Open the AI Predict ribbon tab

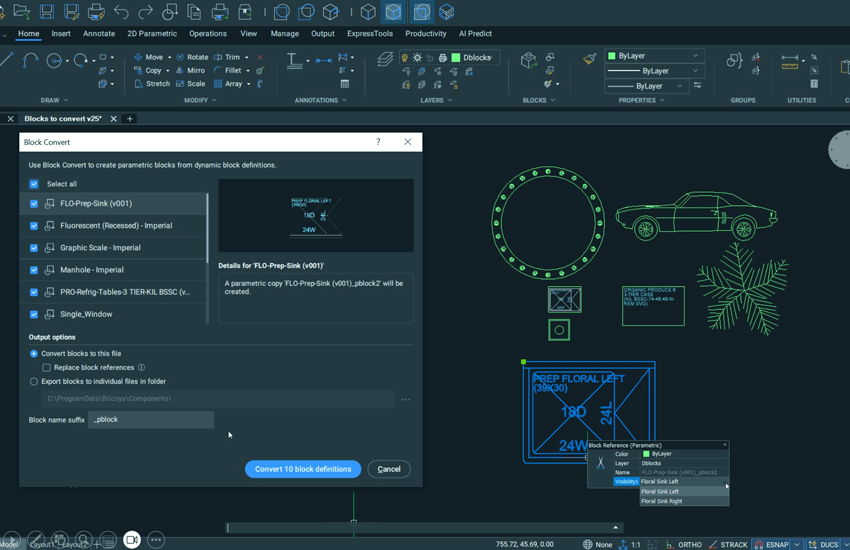click(x=475, y=34)
